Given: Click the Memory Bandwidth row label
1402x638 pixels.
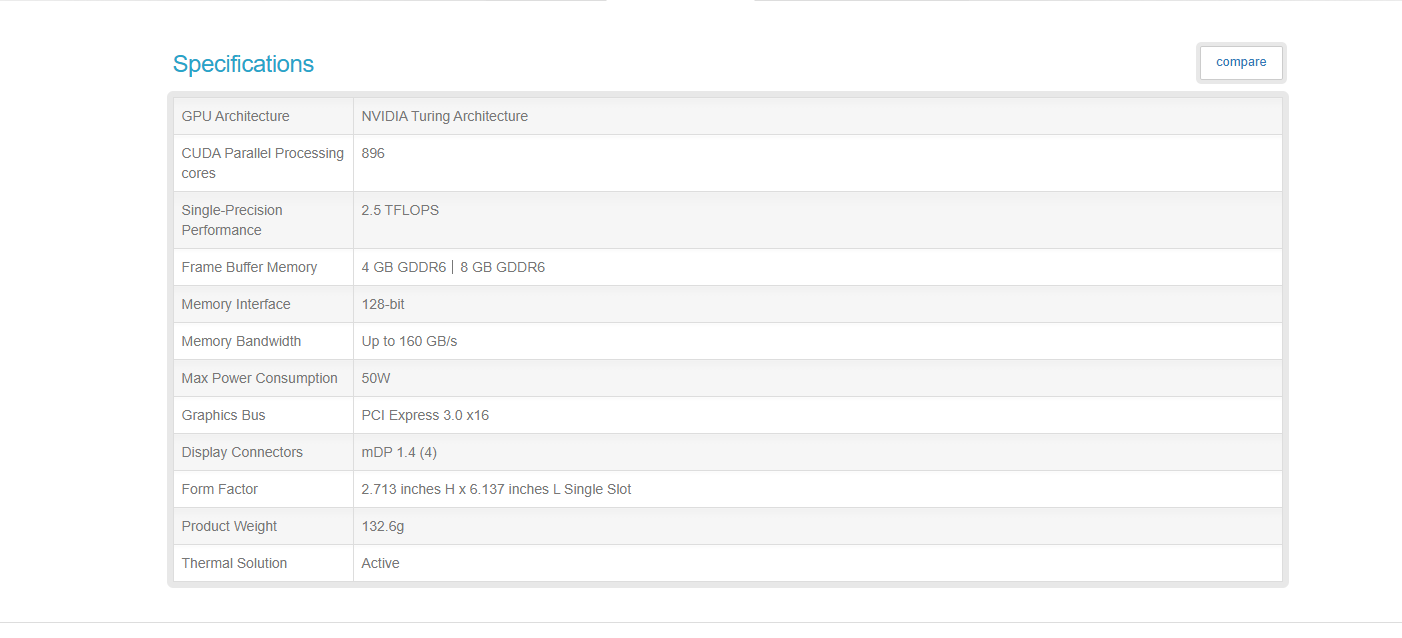Looking at the screenshot, I should (241, 341).
